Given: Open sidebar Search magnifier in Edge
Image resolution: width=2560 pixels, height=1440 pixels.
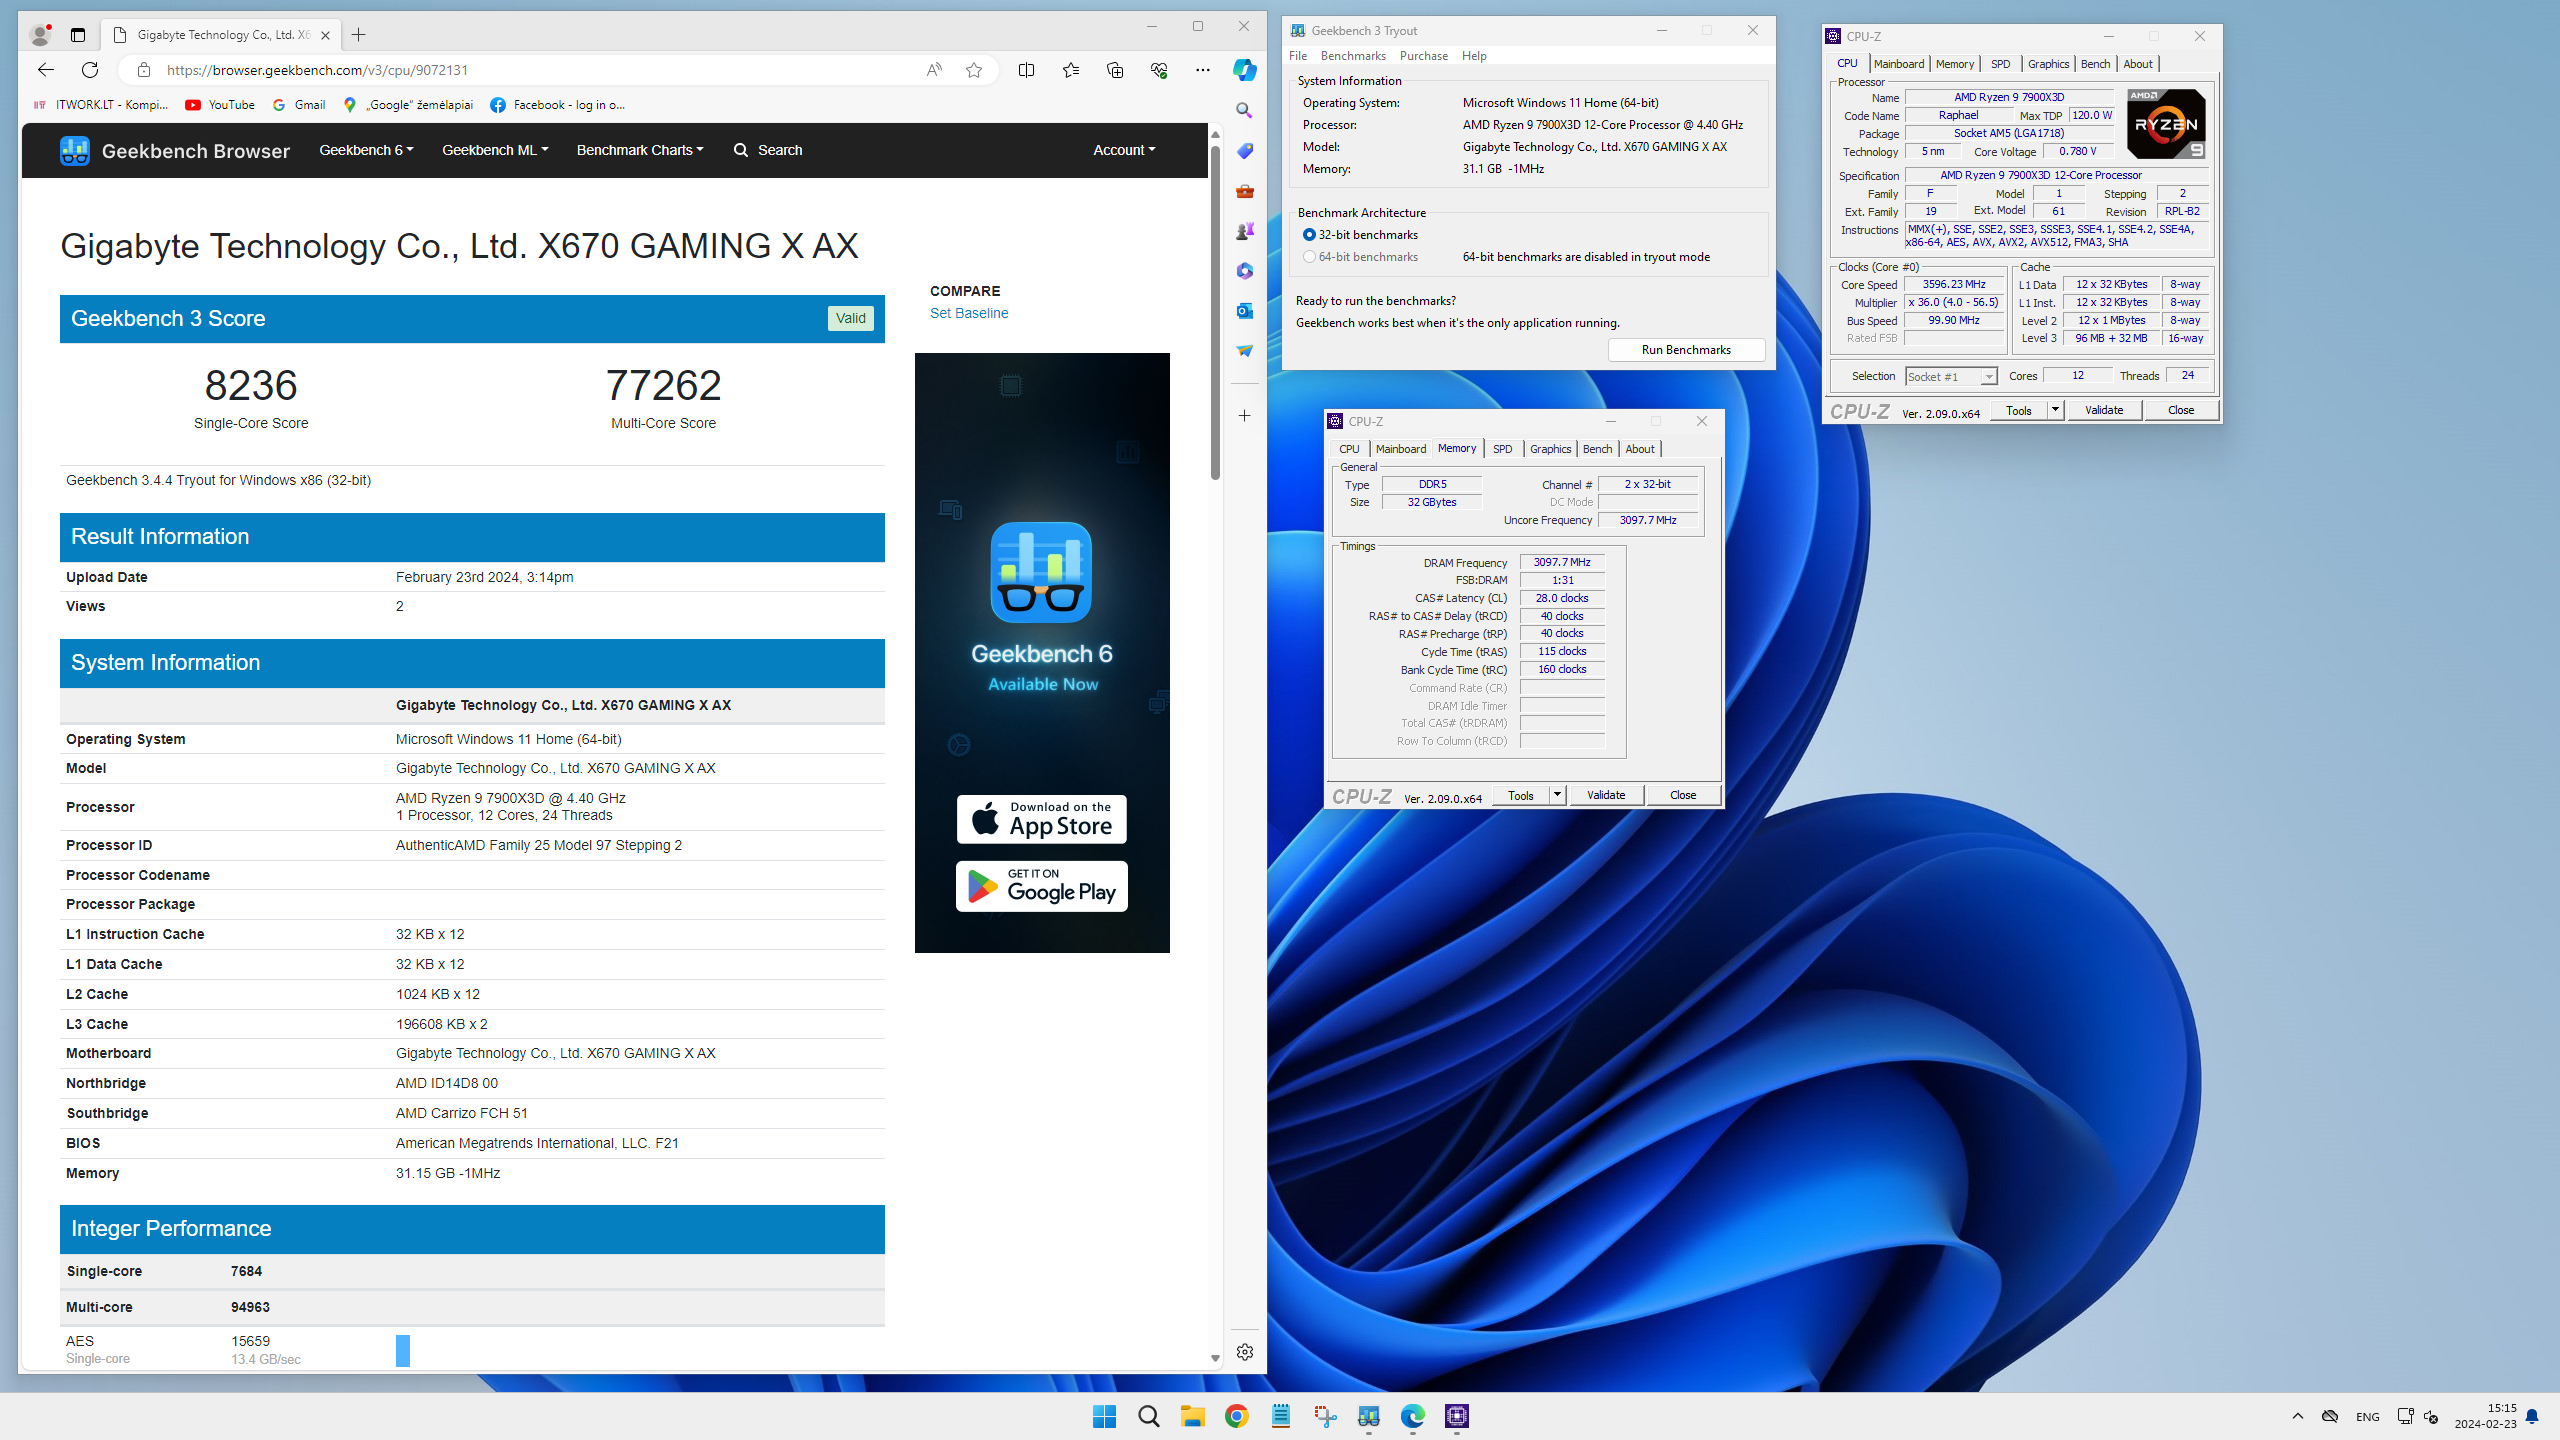Looking at the screenshot, I should pyautogui.click(x=1245, y=111).
